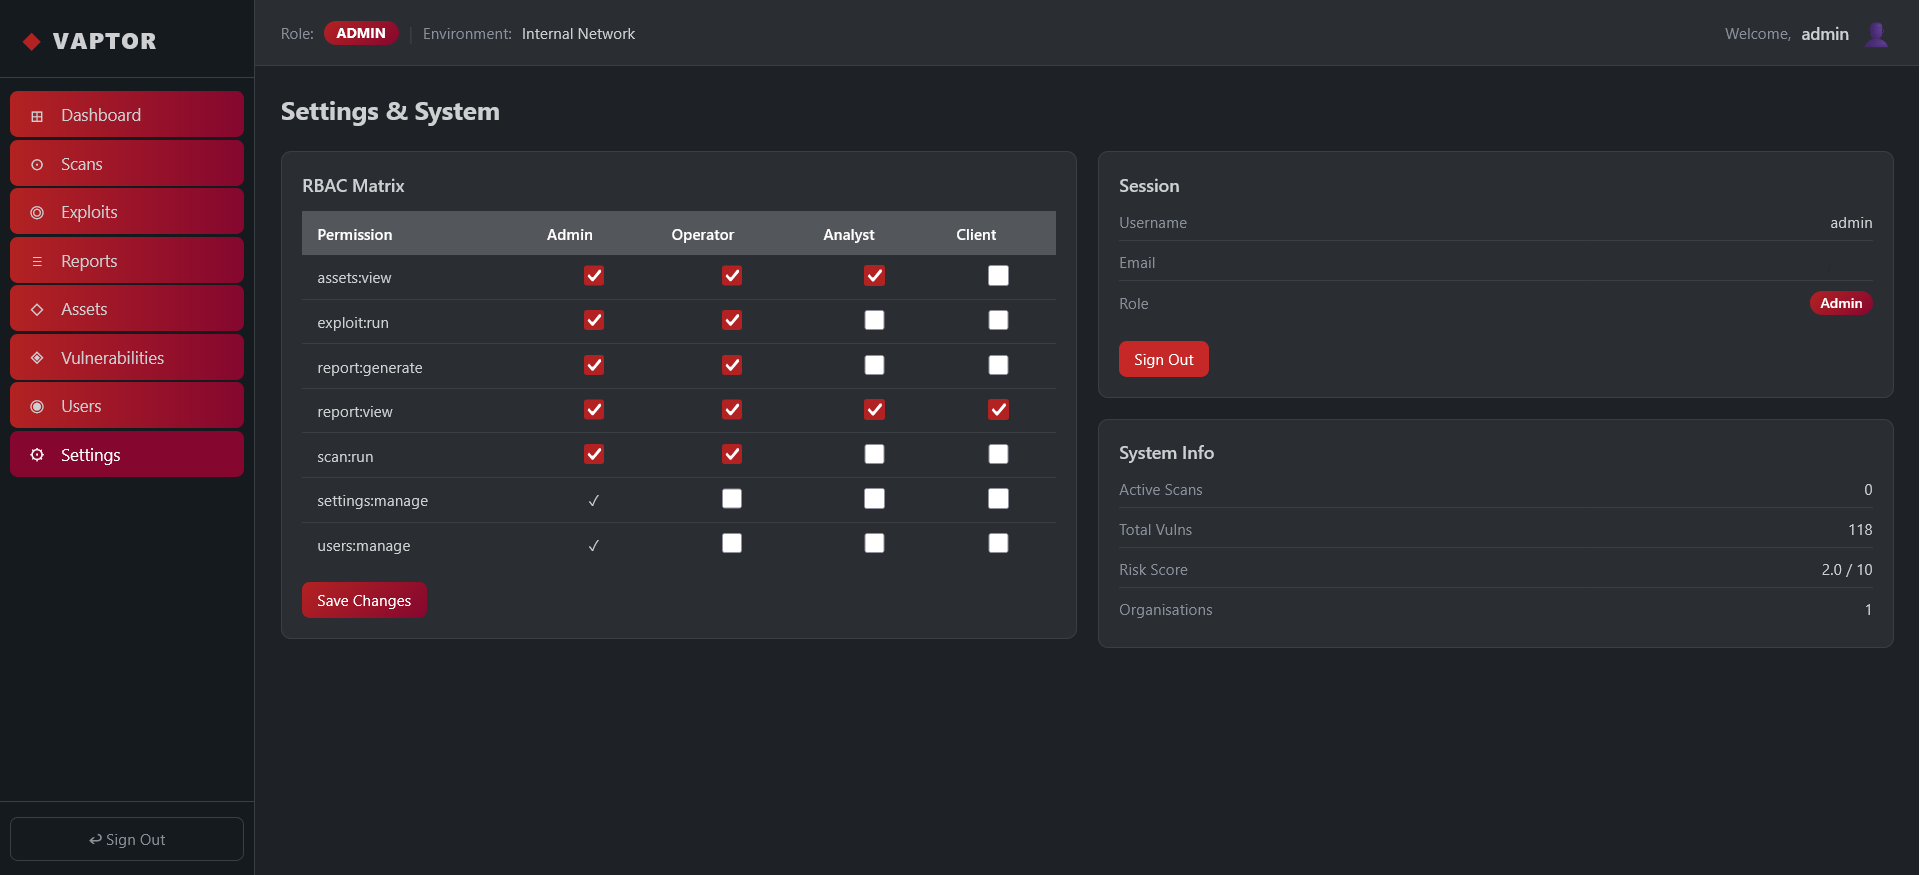Sign out via sidebar bottom button
The width and height of the screenshot is (1920, 875).
tap(127, 839)
